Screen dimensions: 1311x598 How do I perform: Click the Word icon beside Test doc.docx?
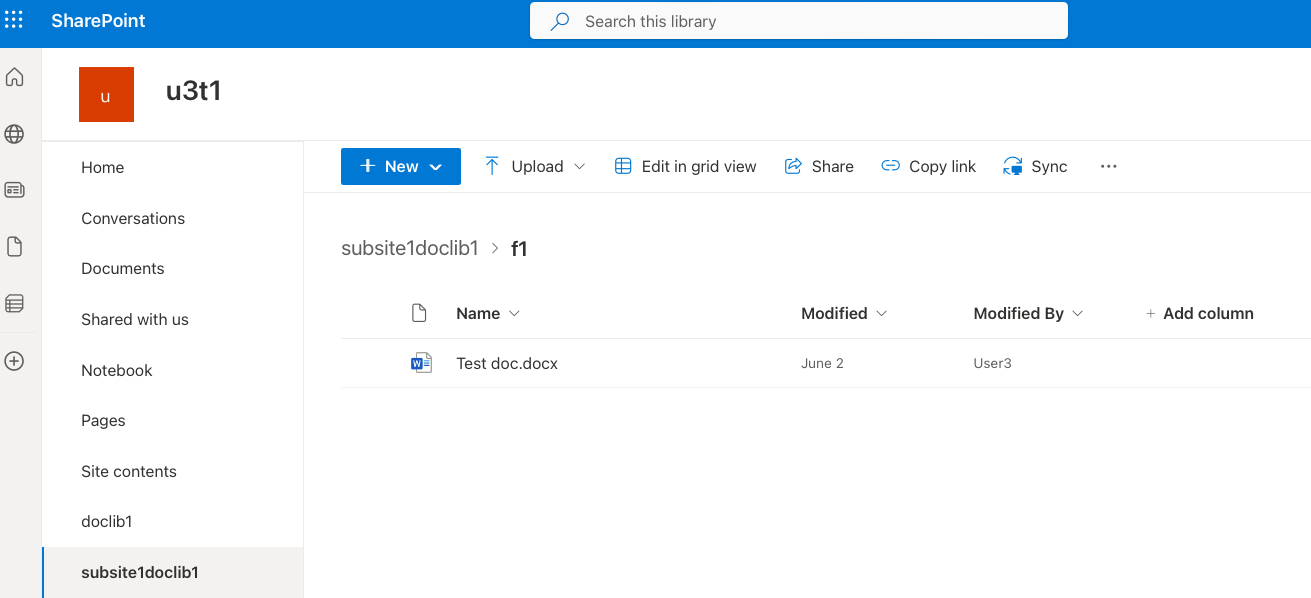pos(421,363)
